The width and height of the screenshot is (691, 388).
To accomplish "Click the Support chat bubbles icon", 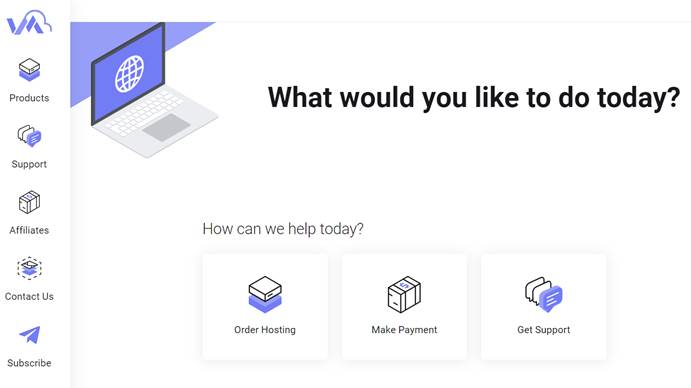I will (29, 136).
